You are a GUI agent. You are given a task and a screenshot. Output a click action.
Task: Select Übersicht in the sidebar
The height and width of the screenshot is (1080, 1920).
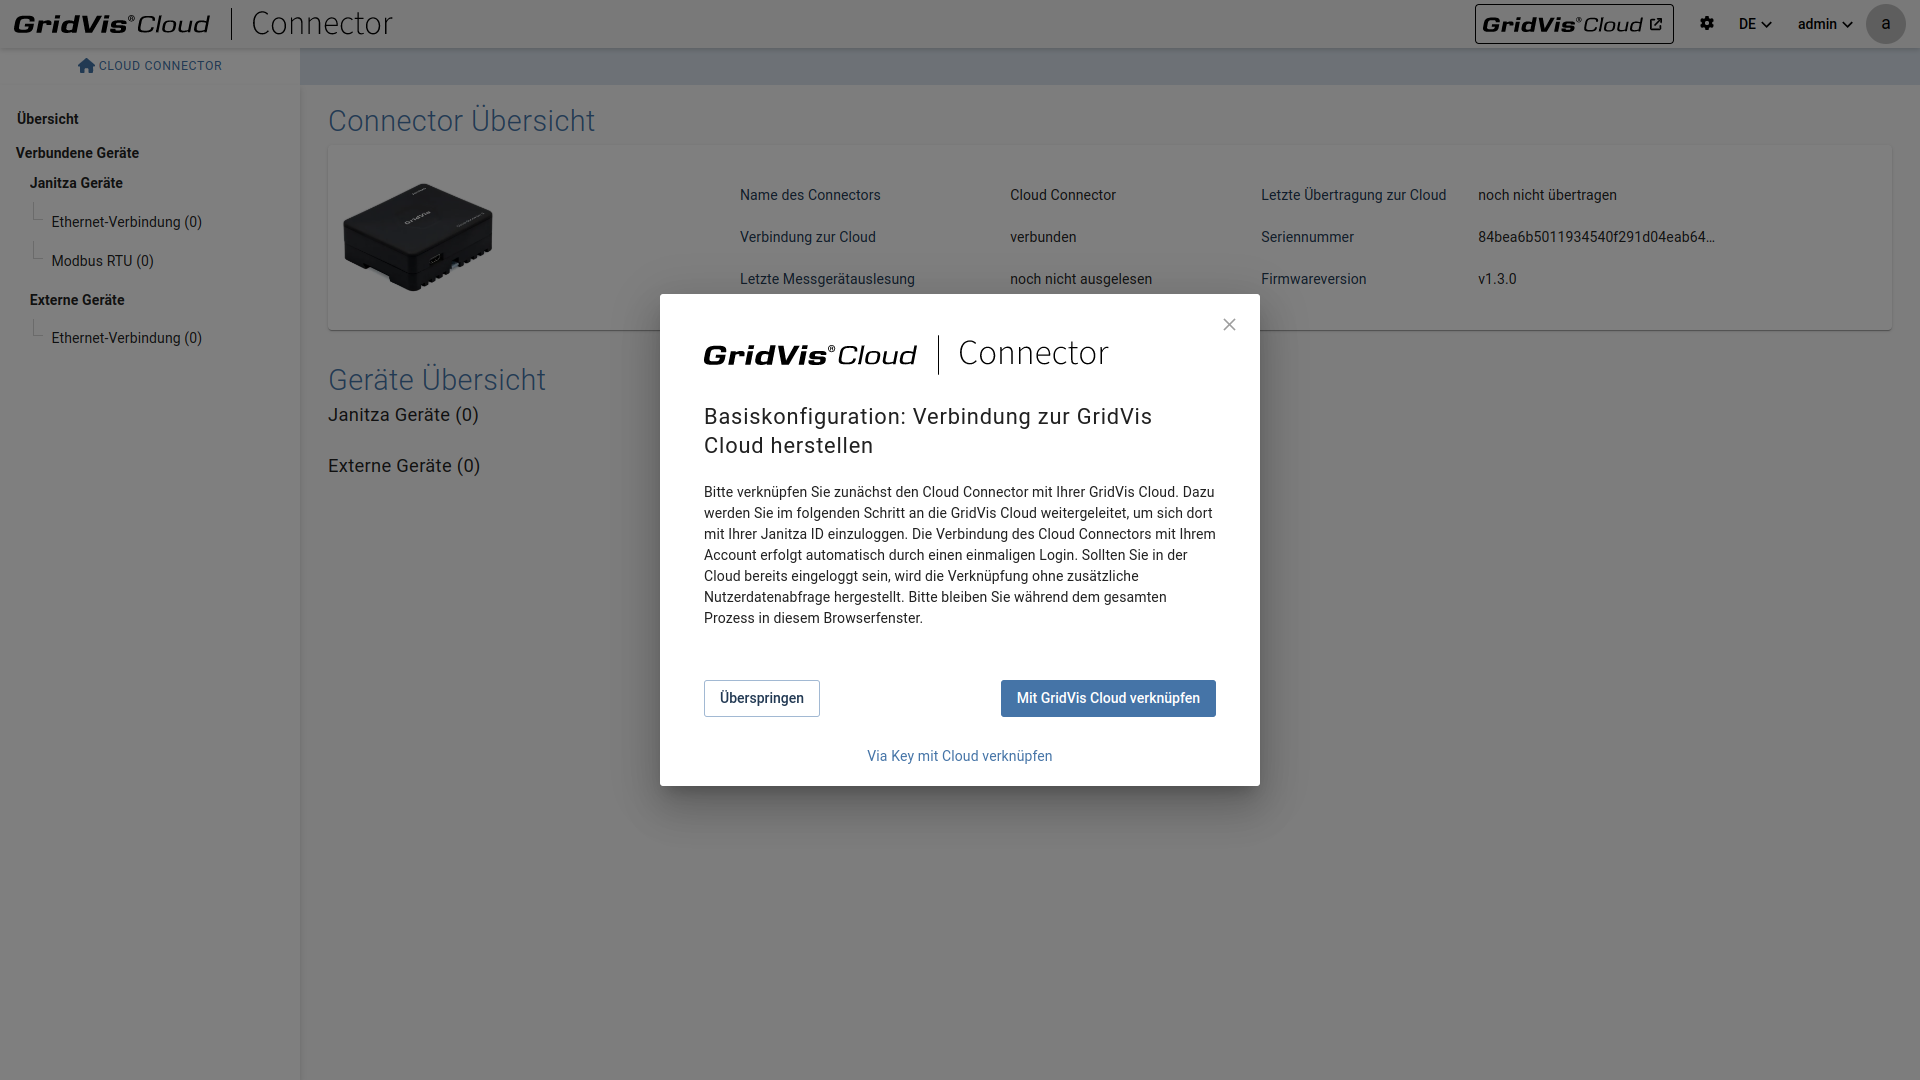pyautogui.click(x=48, y=119)
